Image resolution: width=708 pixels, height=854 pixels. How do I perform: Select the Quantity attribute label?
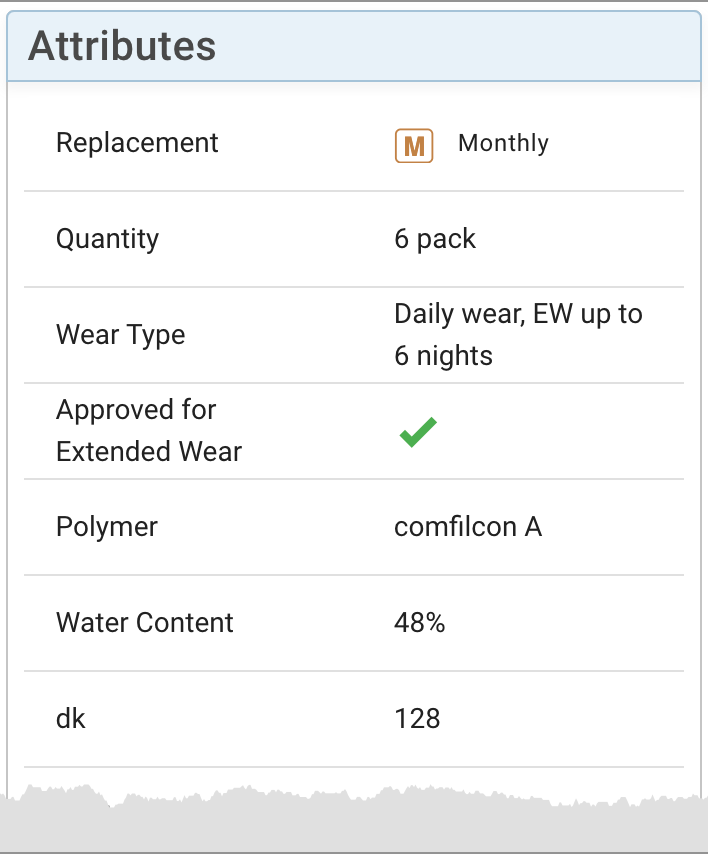click(x=107, y=239)
